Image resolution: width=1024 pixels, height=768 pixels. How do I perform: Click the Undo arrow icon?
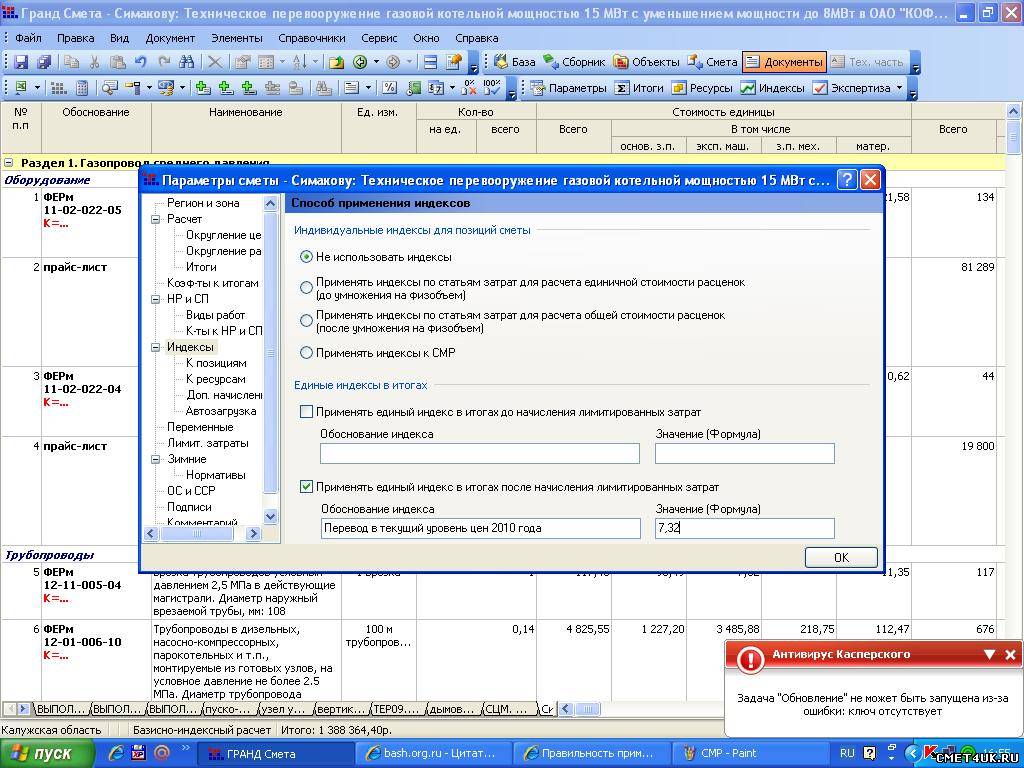(x=142, y=62)
